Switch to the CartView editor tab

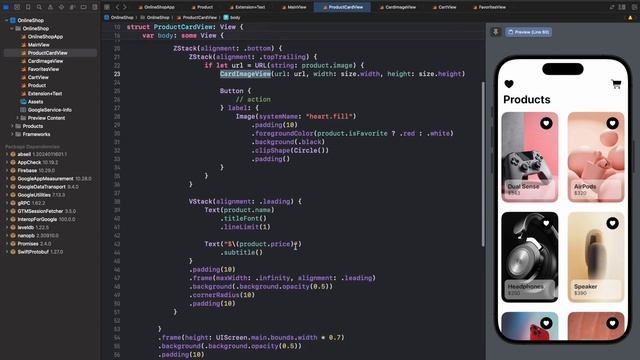[444, 7]
